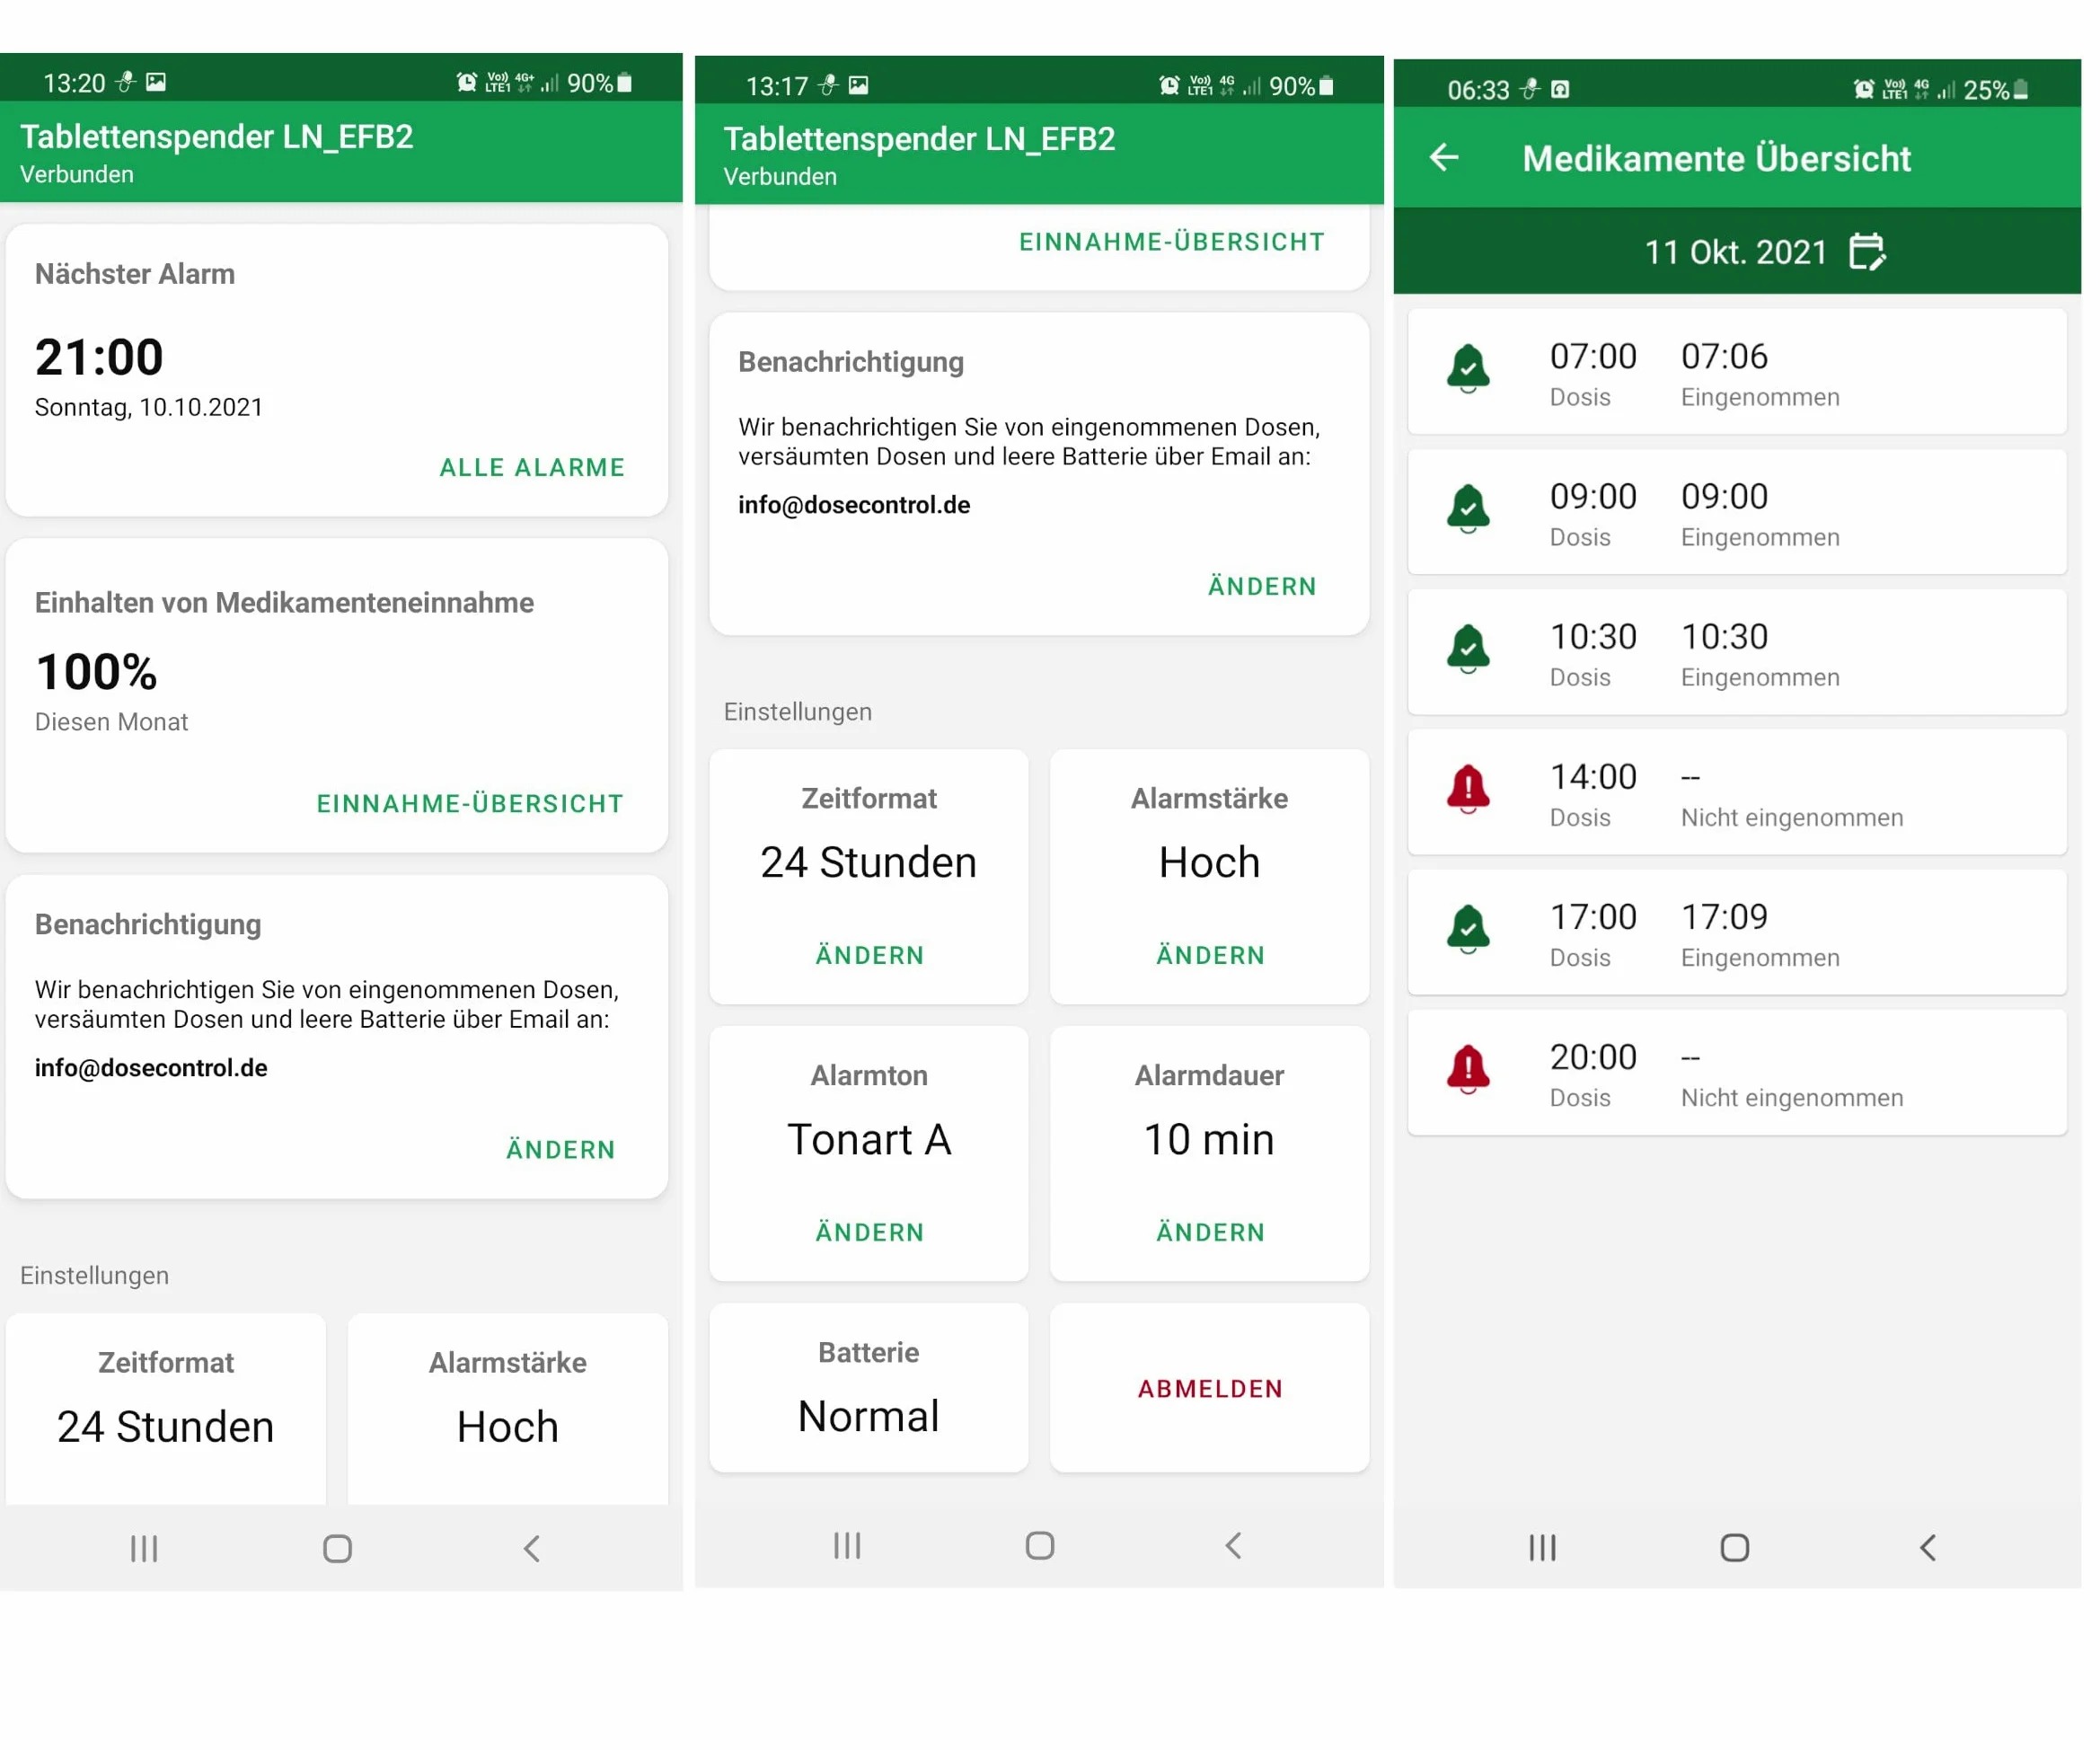This screenshot has height=1750, width=2100.
Task: Select the Batterie Normal card
Action: [868, 1388]
